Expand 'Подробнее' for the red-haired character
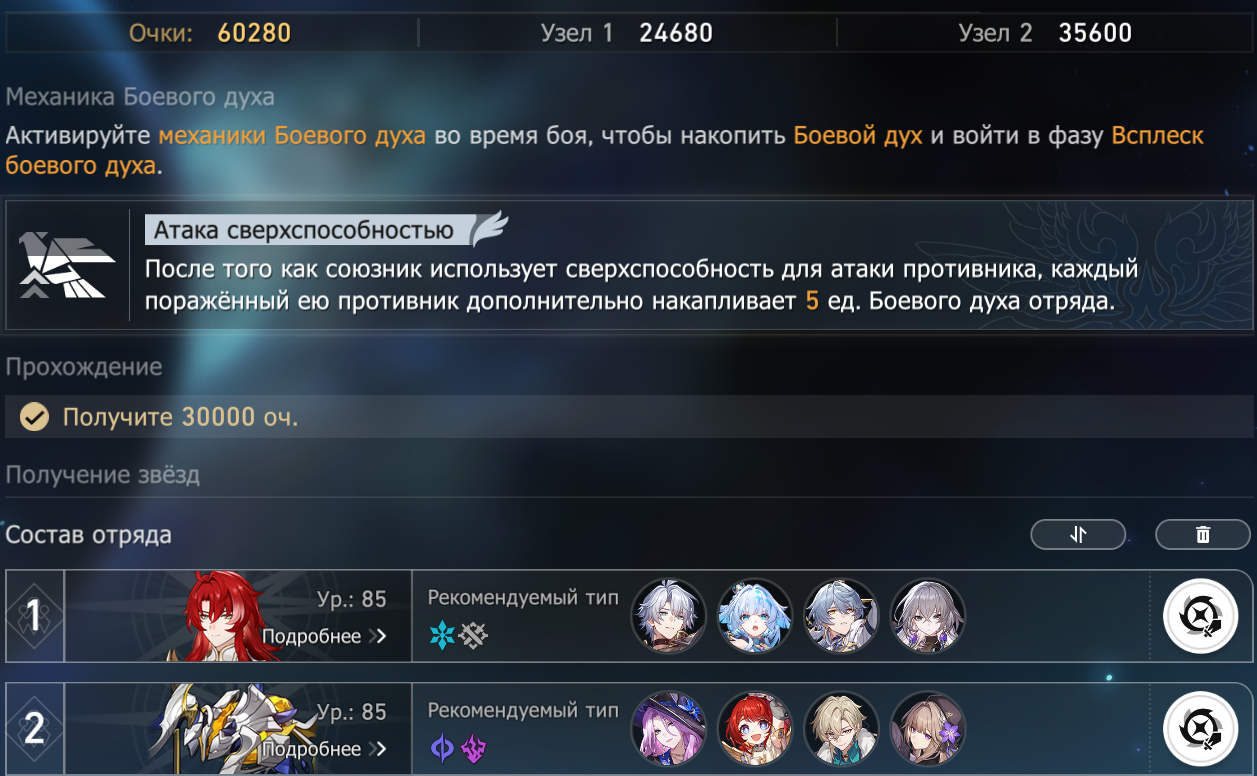This screenshot has width=1257, height=776. pos(324,636)
